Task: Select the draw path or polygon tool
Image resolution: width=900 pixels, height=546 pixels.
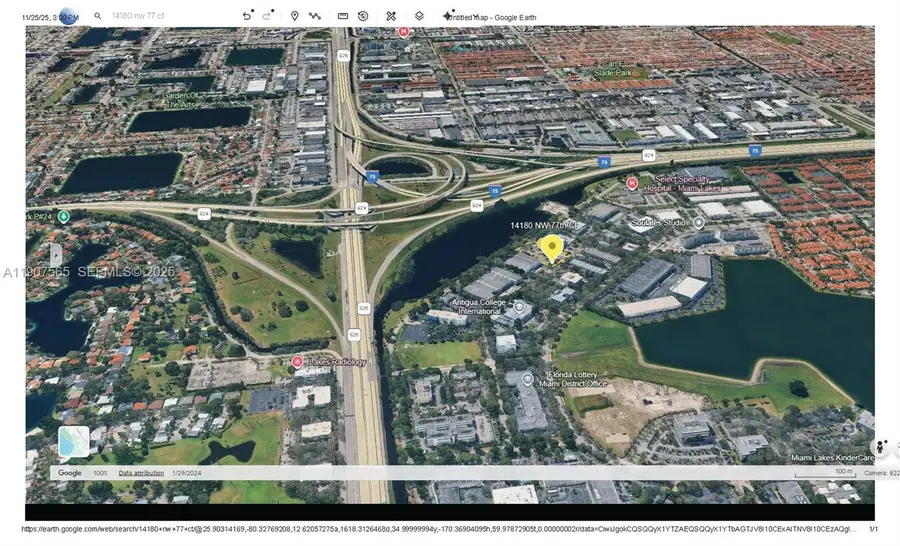Action: click(315, 16)
